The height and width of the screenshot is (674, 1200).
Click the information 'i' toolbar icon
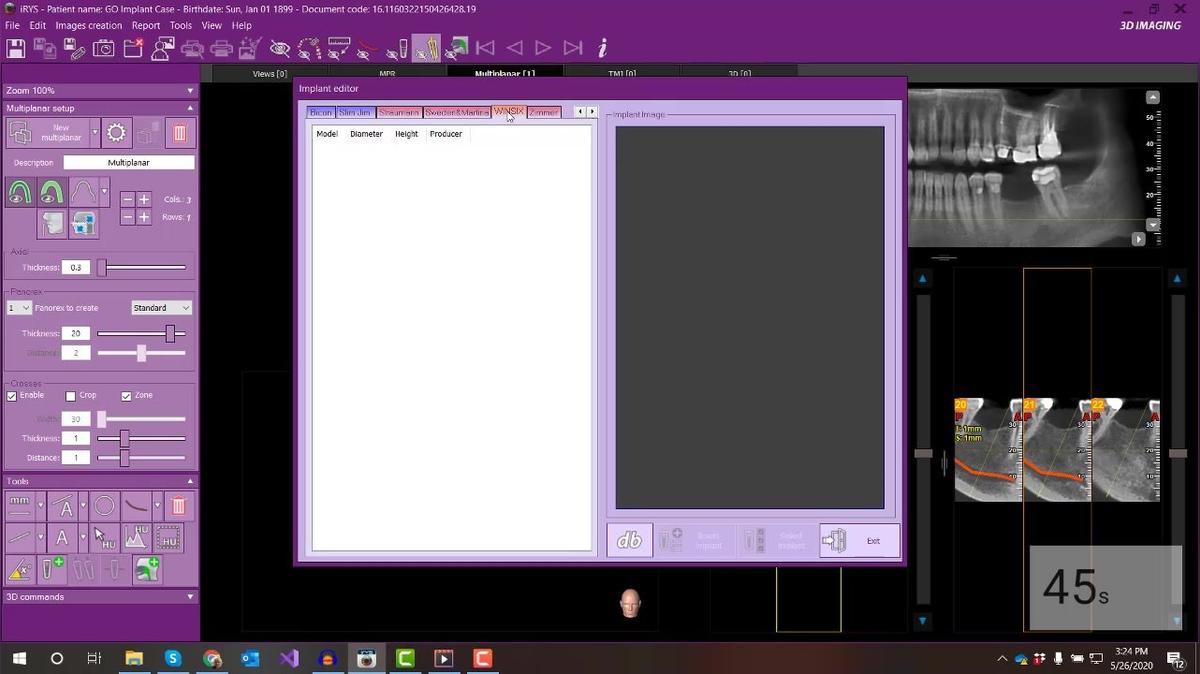click(x=602, y=48)
